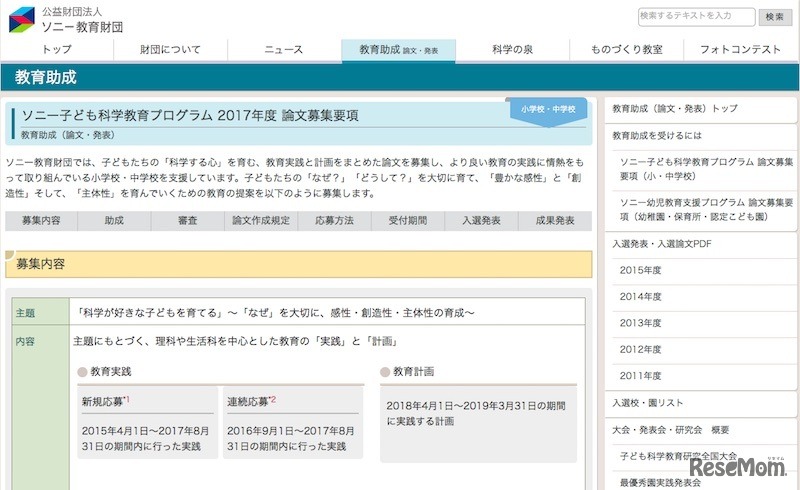Open the 2011年度 sidebar link

640,376
